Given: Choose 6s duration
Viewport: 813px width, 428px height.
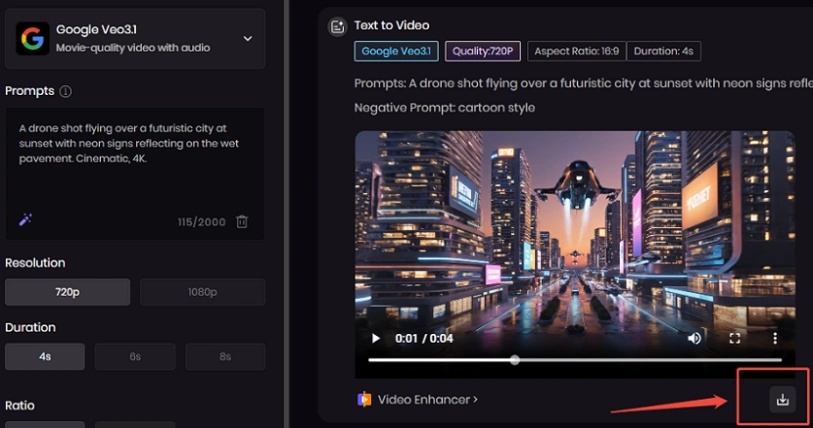Looking at the screenshot, I should [x=135, y=356].
